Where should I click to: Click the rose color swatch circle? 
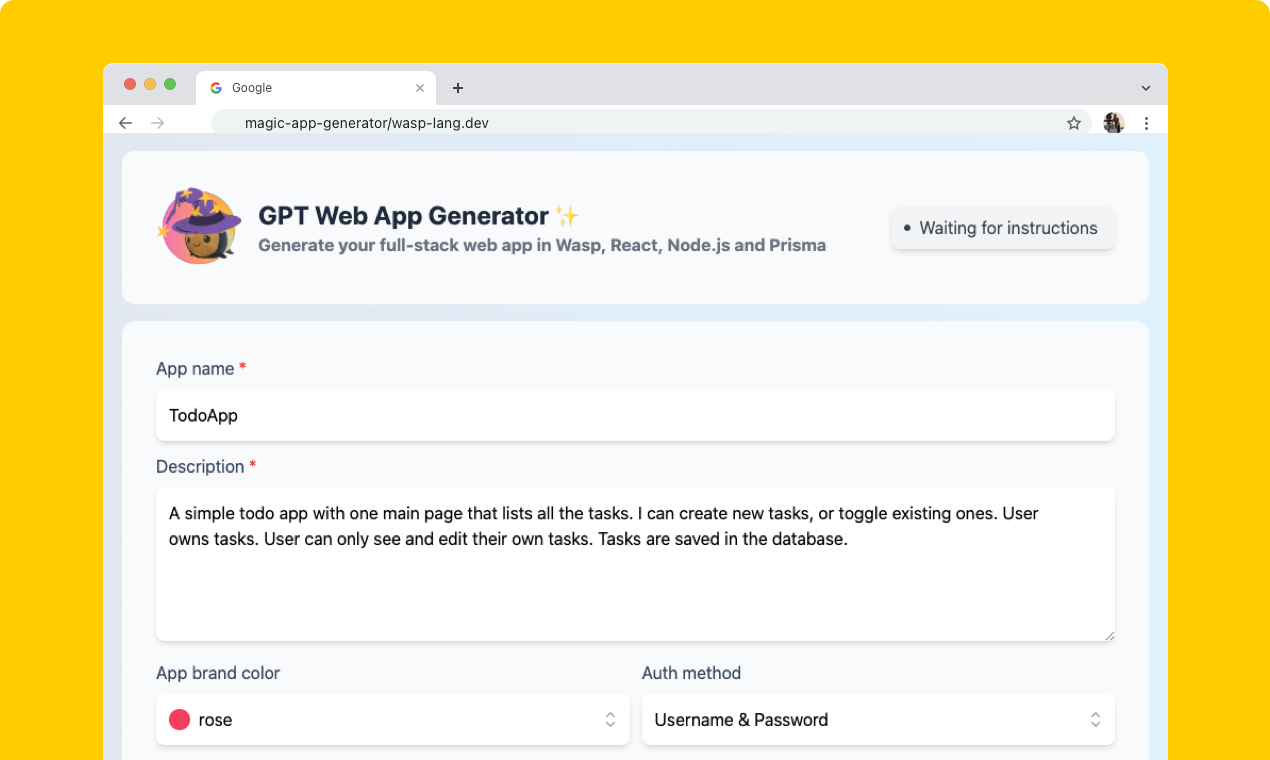click(x=180, y=720)
